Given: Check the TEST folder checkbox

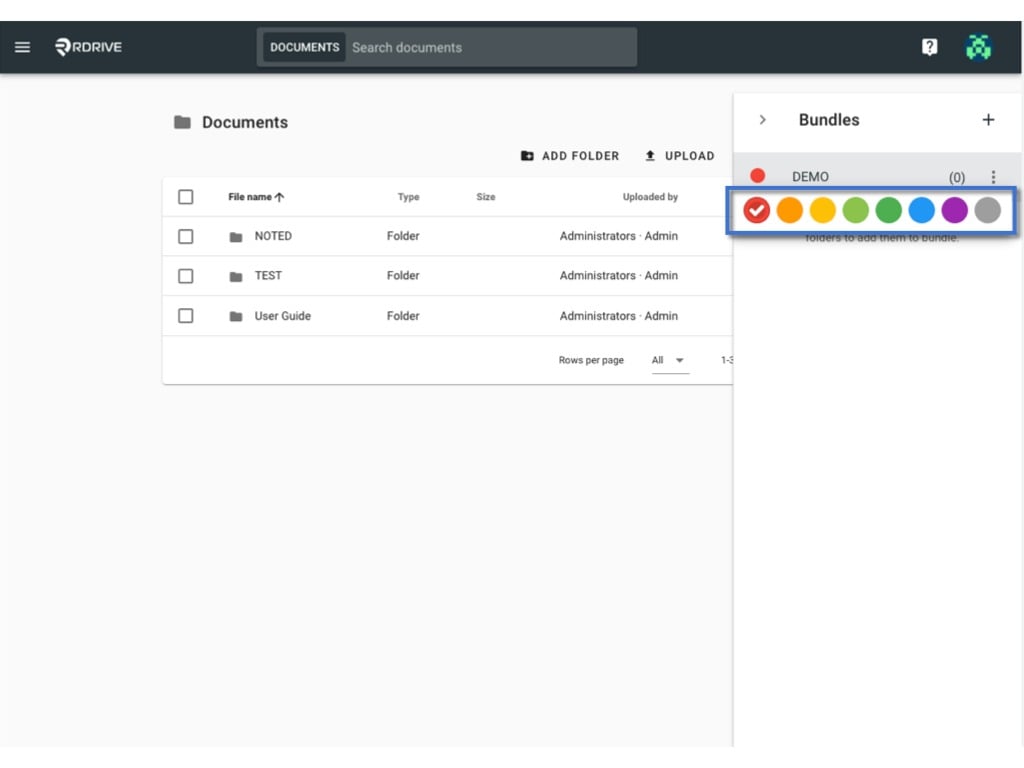Looking at the screenshot, I should coord(185,276).
